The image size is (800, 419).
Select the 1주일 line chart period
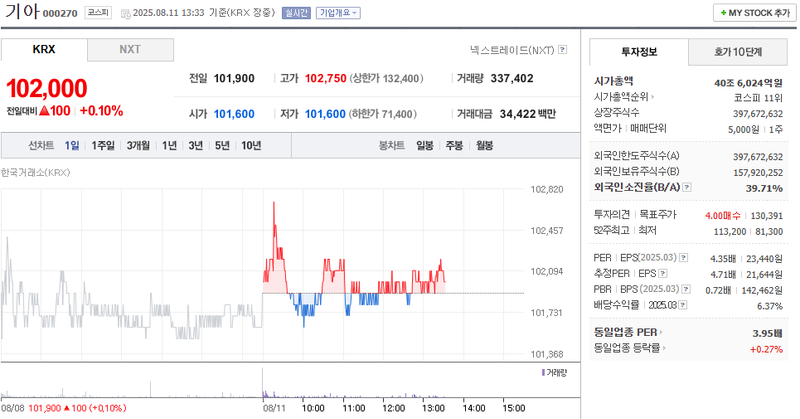[x=103, y=145]
